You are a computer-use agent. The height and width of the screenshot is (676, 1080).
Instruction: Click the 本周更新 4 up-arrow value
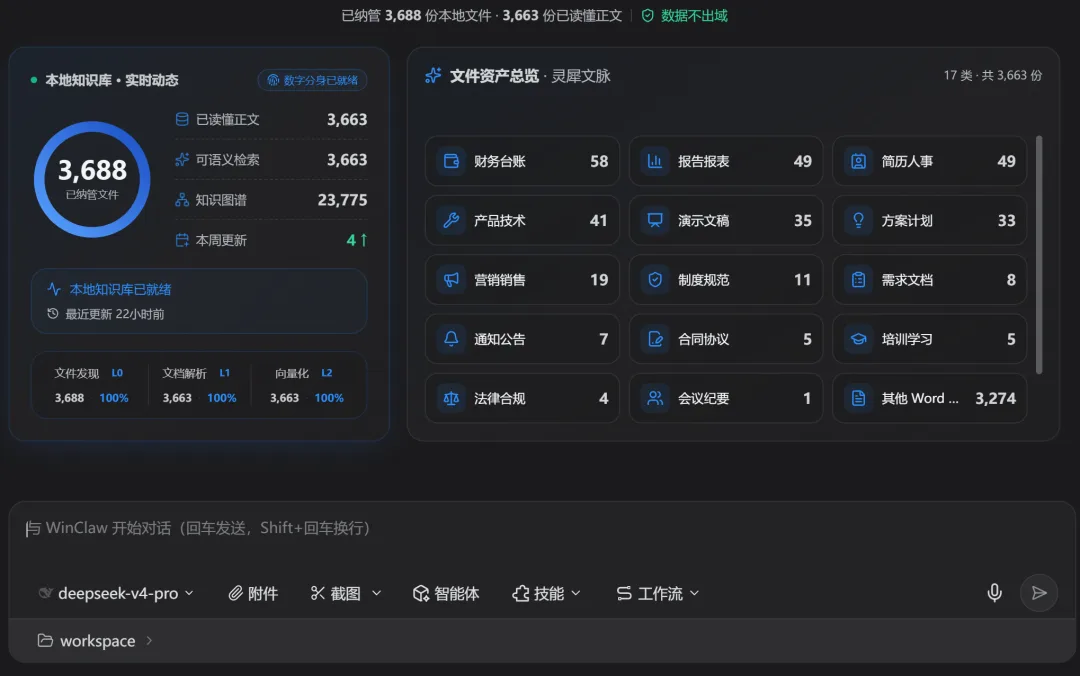[x=357, y=240]
